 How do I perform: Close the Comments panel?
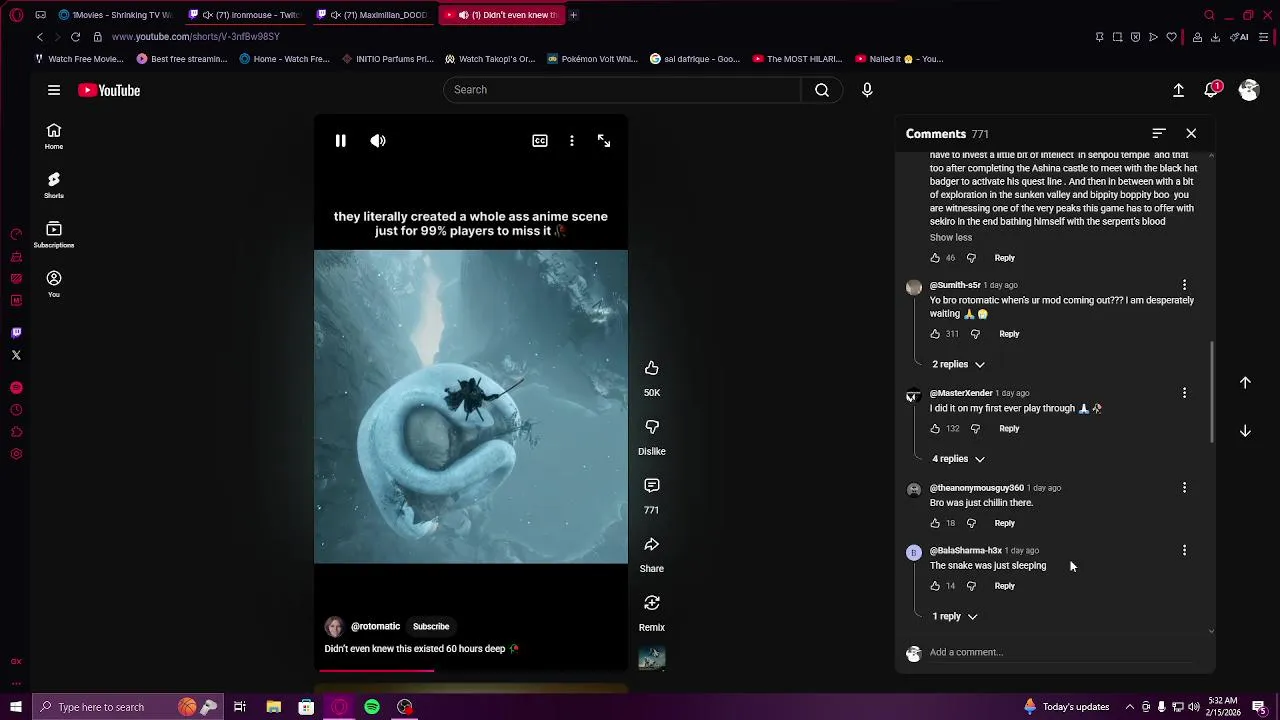click(1191, 133)
